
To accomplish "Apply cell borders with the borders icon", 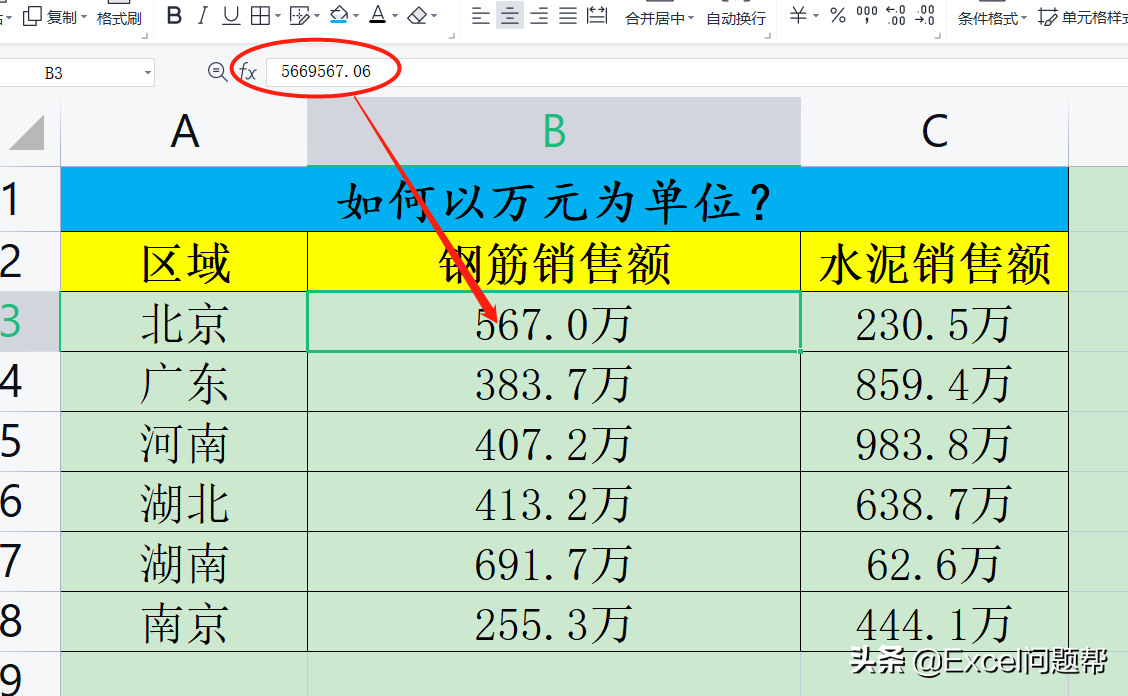I will 260,15.
